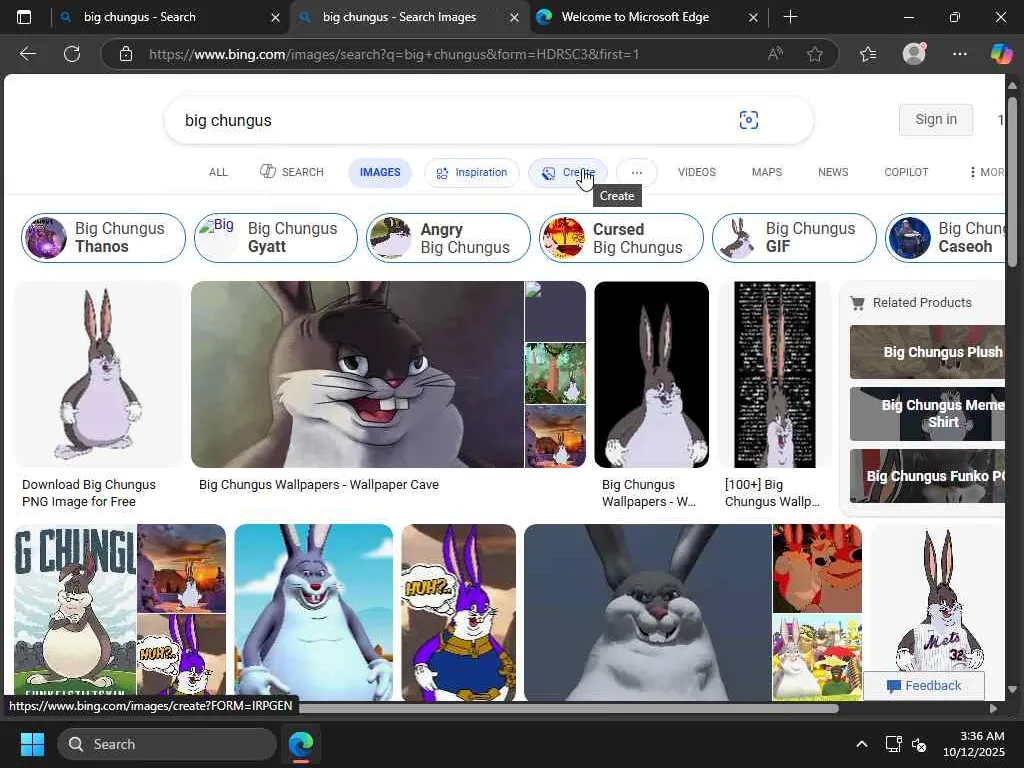Screen dimensions: 1024x768
Task: Select the Big Chungus Thanos suggestion chip
Action: pyautogui.click(x=103, y=238)
